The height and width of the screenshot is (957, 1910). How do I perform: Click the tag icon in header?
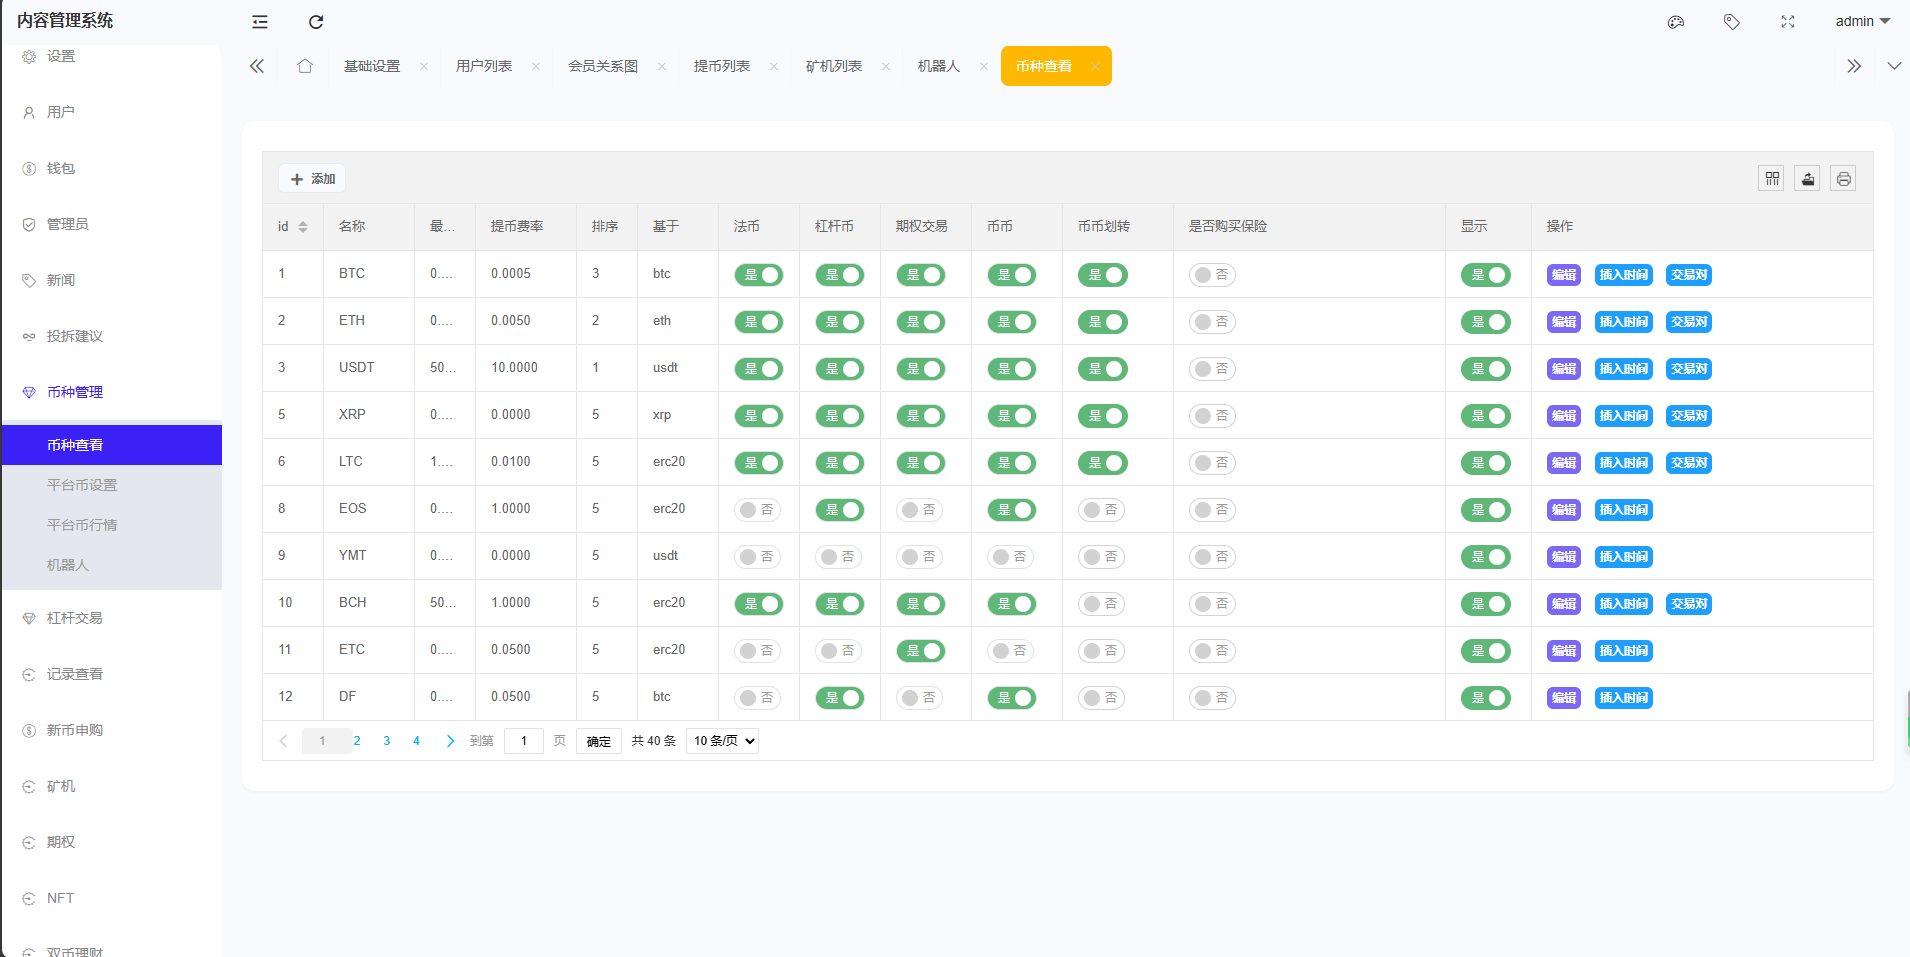(1732, 22)
